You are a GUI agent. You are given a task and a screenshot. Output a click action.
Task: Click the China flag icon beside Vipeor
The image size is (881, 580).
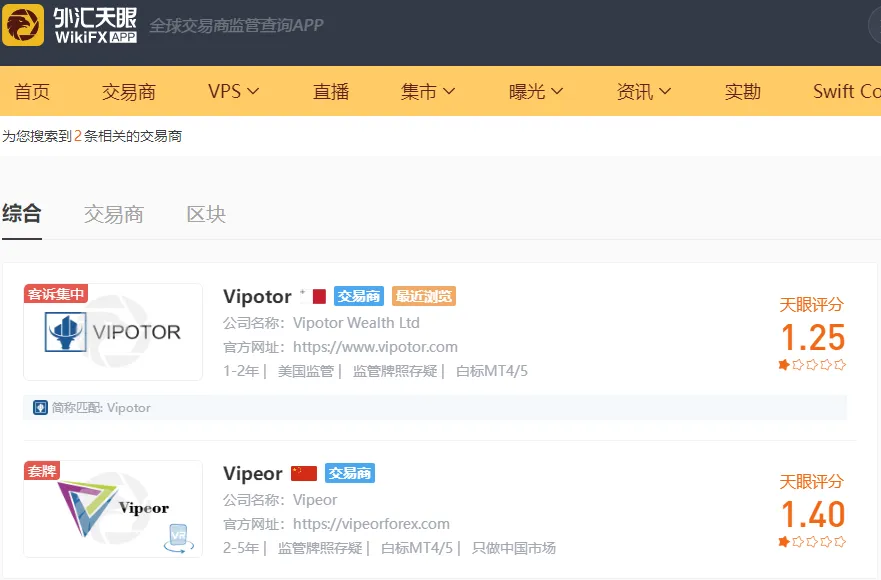(x=304, y=473)
